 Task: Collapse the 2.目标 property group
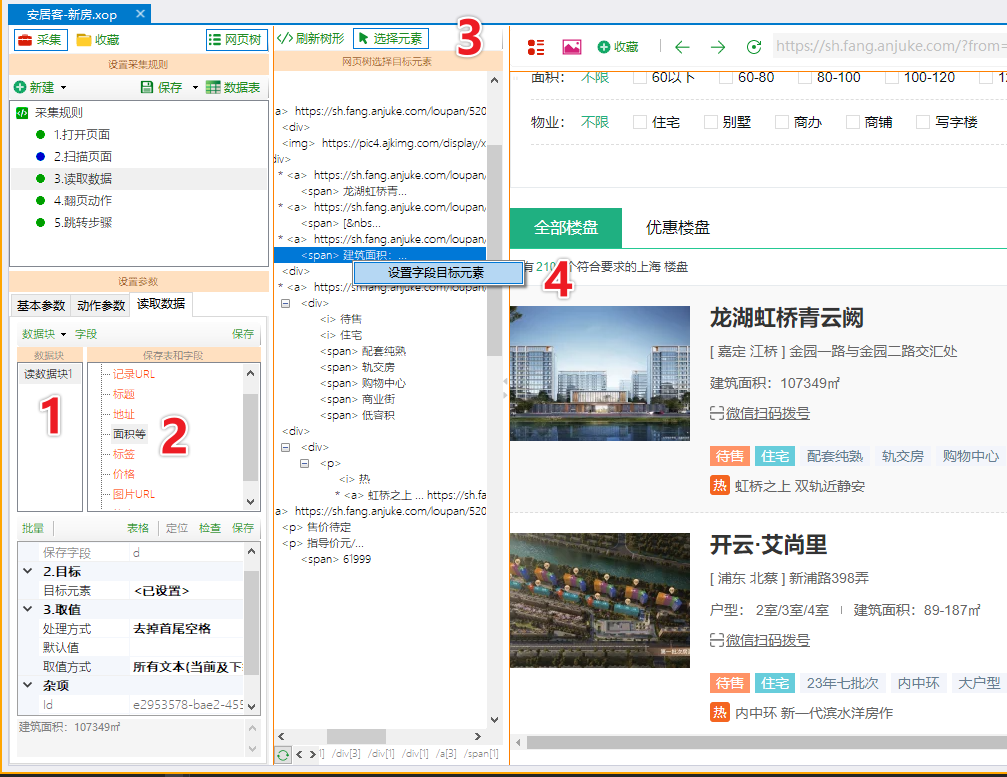(x=28, y=571)
